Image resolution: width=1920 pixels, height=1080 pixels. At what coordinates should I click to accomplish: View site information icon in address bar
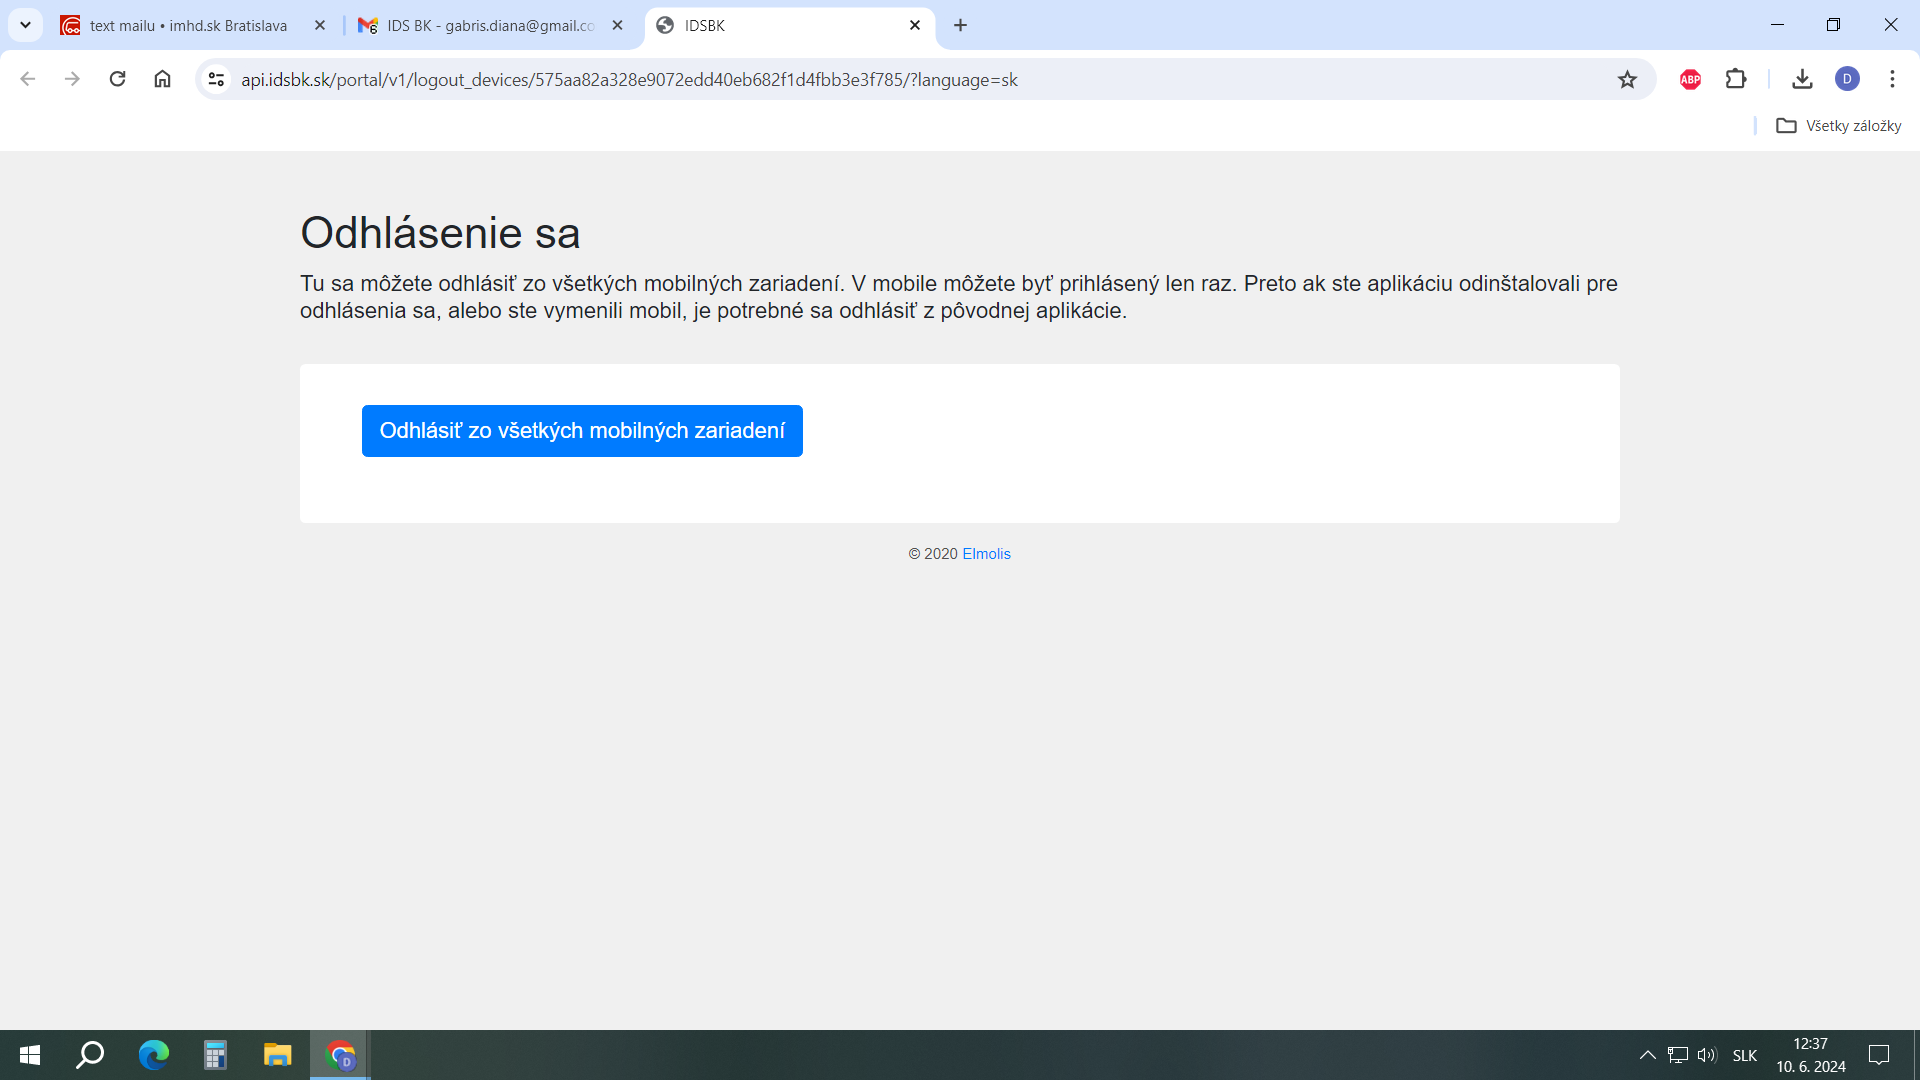[x=216, y=79]
